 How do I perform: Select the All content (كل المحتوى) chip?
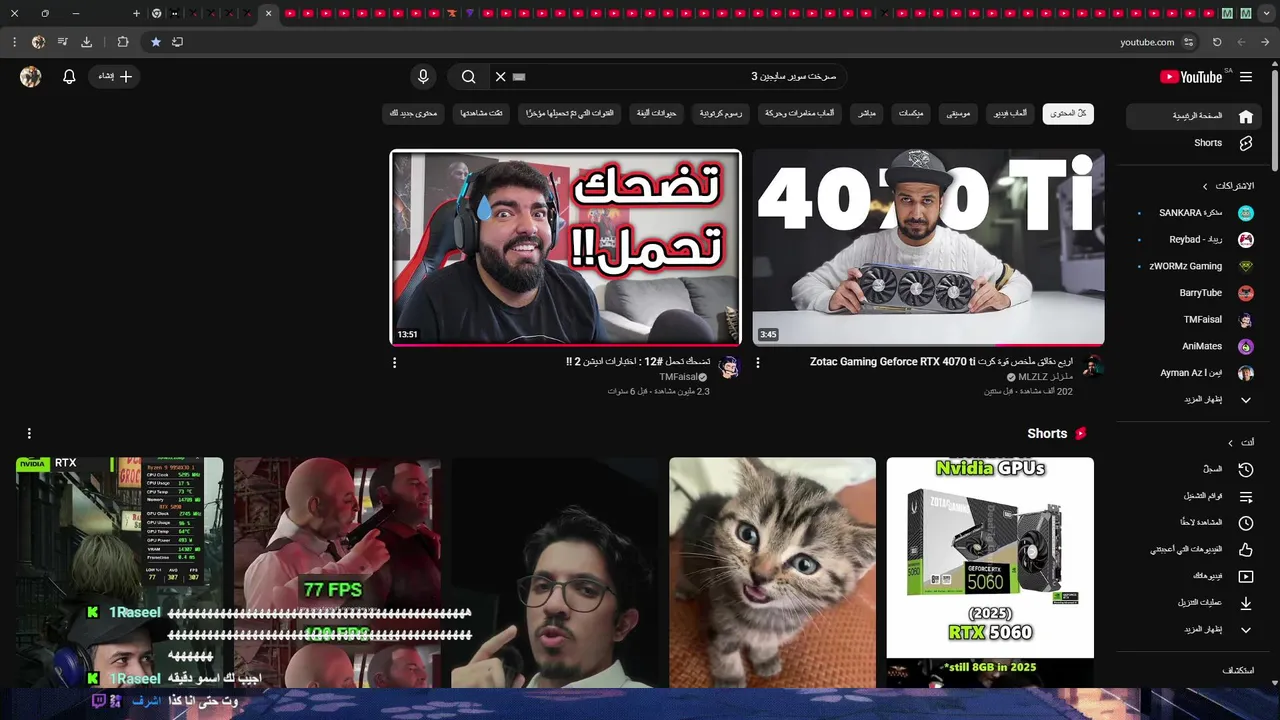pos(1068,114)
